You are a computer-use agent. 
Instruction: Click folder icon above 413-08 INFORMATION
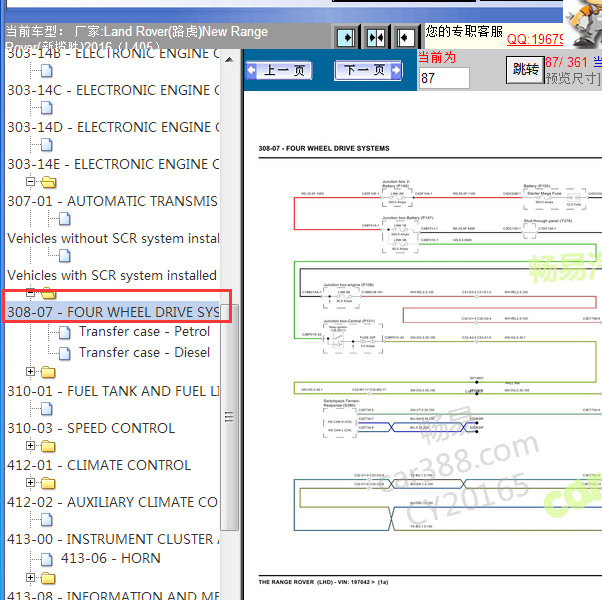(48, 578)
